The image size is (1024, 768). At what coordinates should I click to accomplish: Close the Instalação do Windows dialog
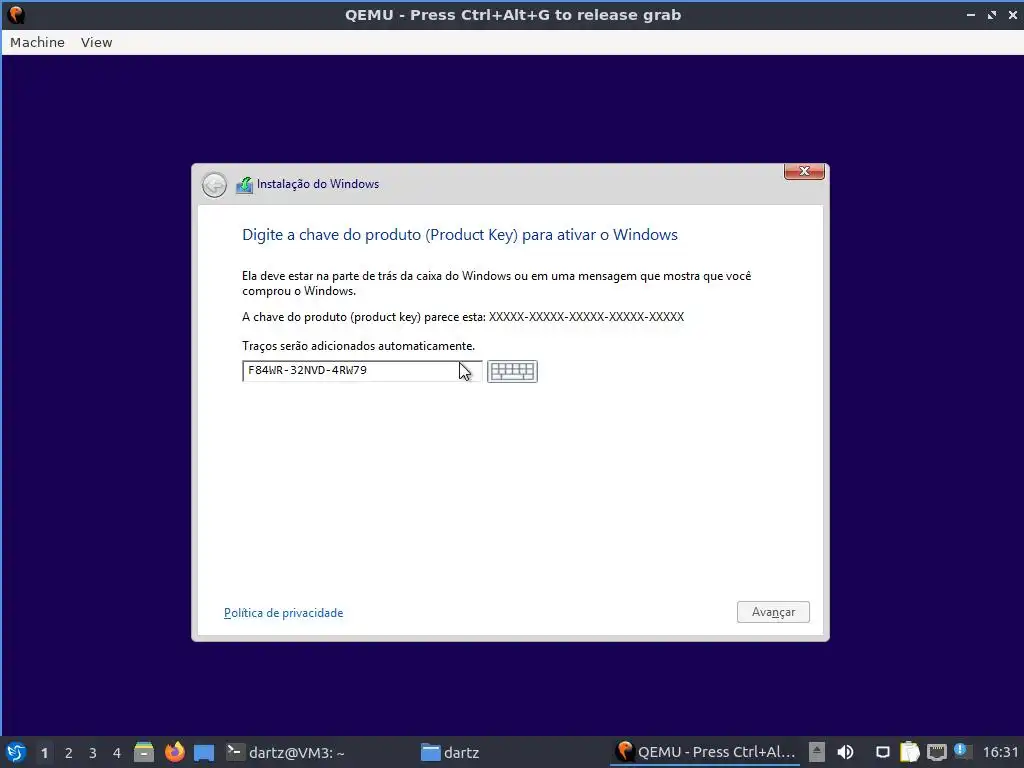tap(804, 171)
